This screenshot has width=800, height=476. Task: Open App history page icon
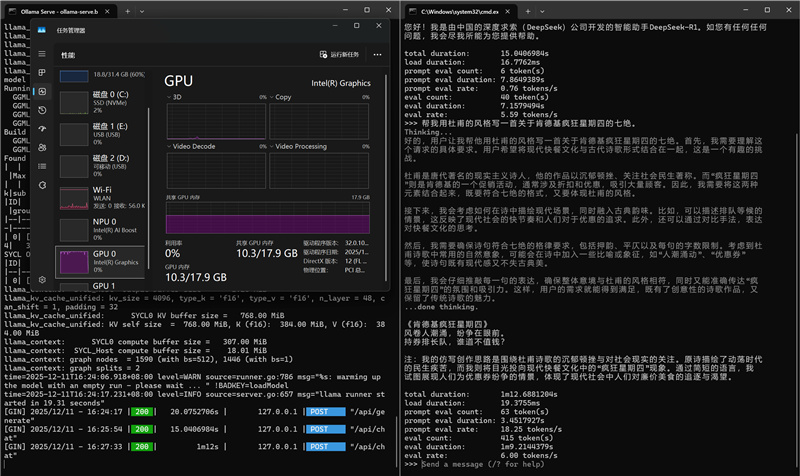tap(42, 110)
